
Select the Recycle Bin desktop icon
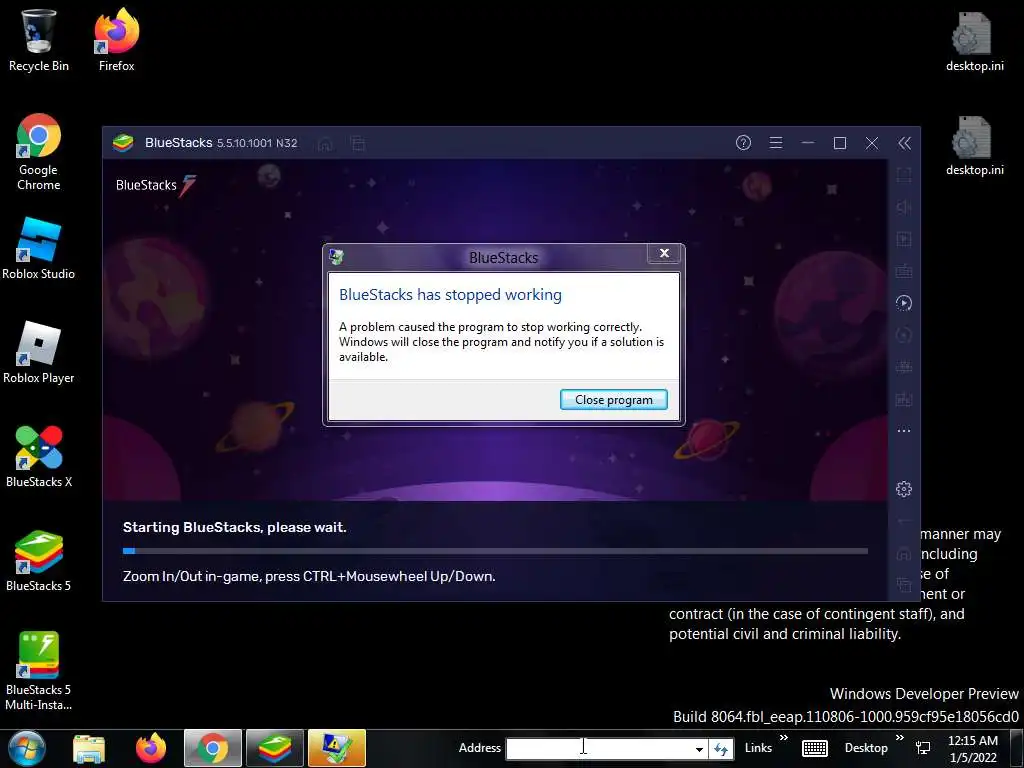pos(39,40)
